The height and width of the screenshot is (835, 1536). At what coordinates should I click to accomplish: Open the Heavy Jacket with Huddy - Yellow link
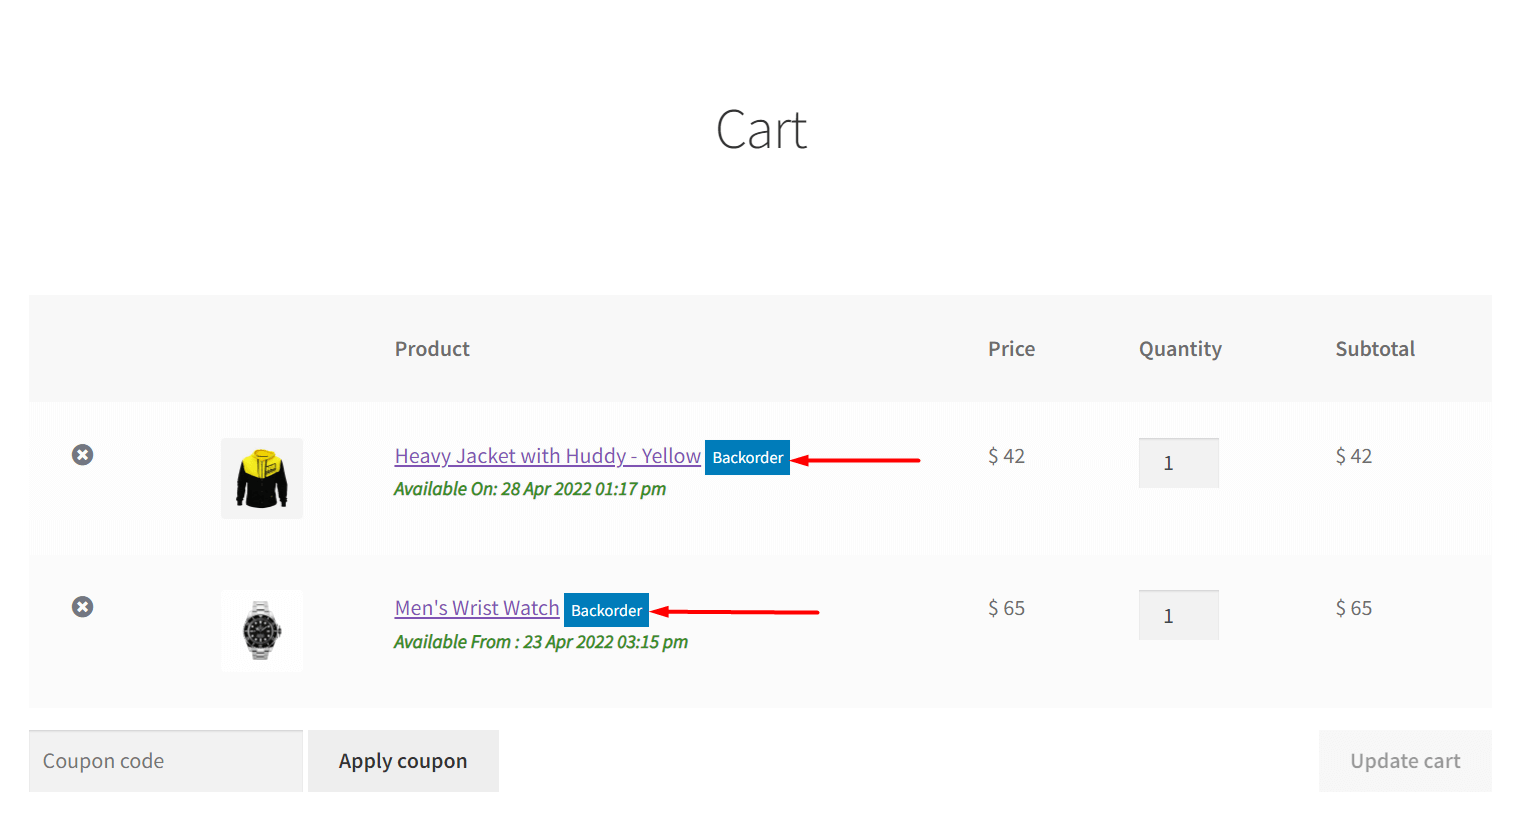coord(547,455)
